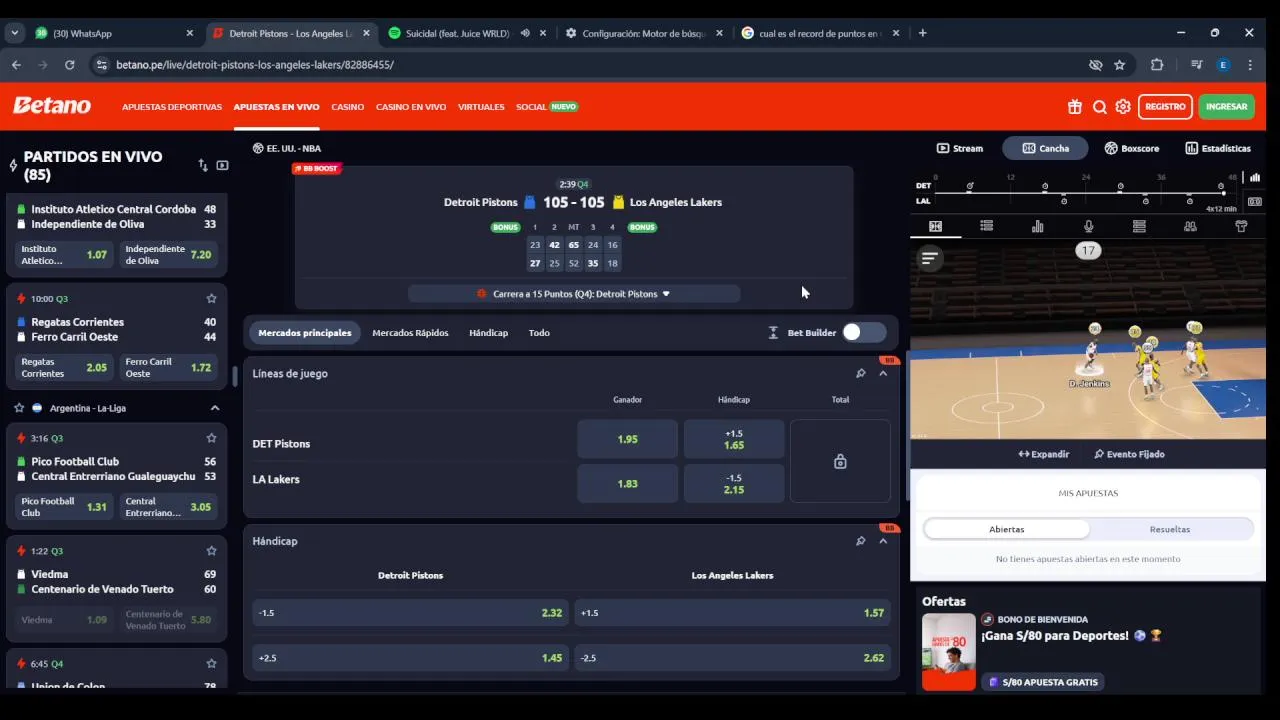Bet on DET Pistons winner 1.95
Viewport: 1280px width, 720px height.
[627, 439]
